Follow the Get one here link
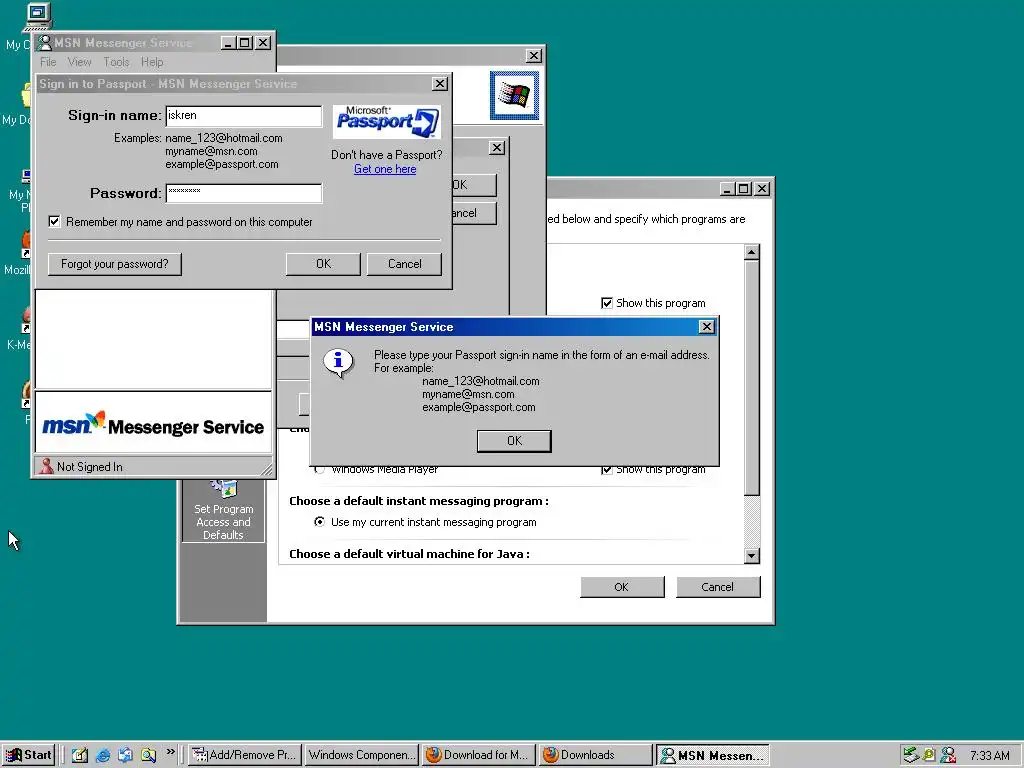Image resolution: width=1024 pixels, height=768 pixels. tap(385, 169)
